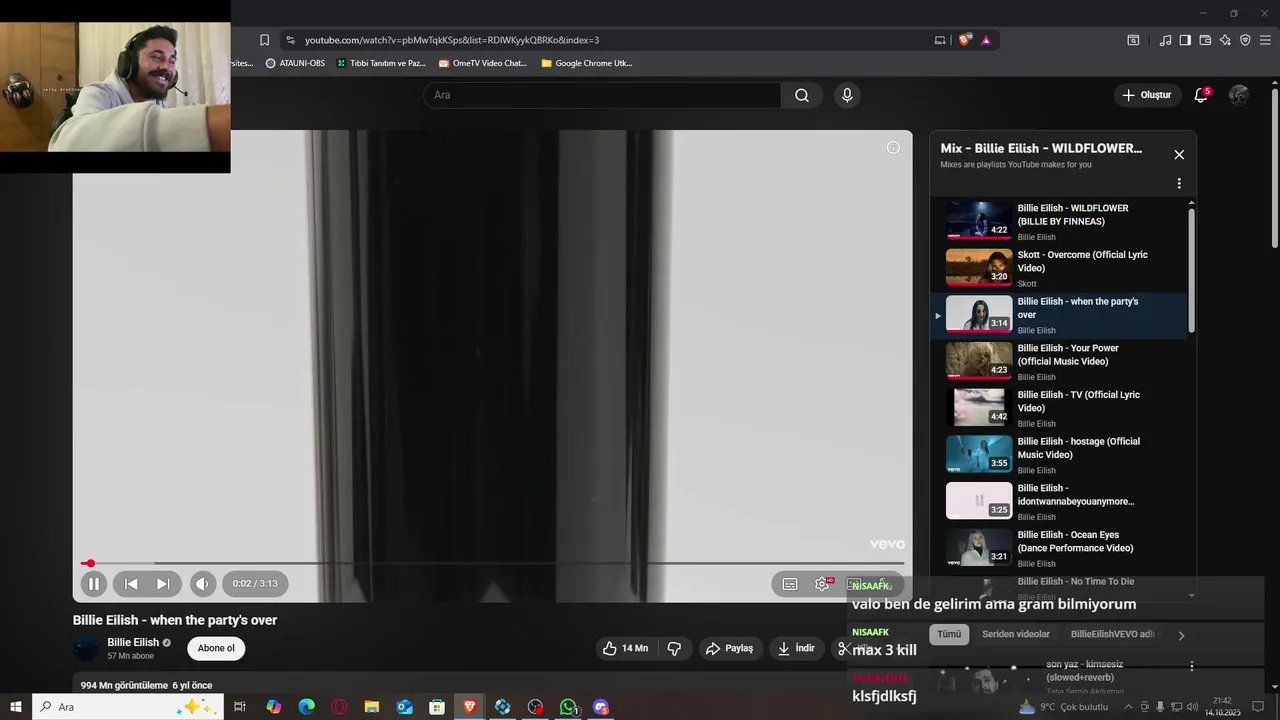Open the ATAUNI-OBS bookmark
The height and width of the screenshot is (720, 1280).
(x=295, y=63)
